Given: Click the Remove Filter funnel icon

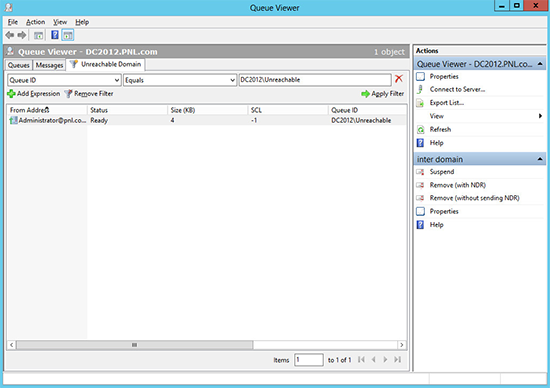Looking at the screenshot, I should (68, 94).
